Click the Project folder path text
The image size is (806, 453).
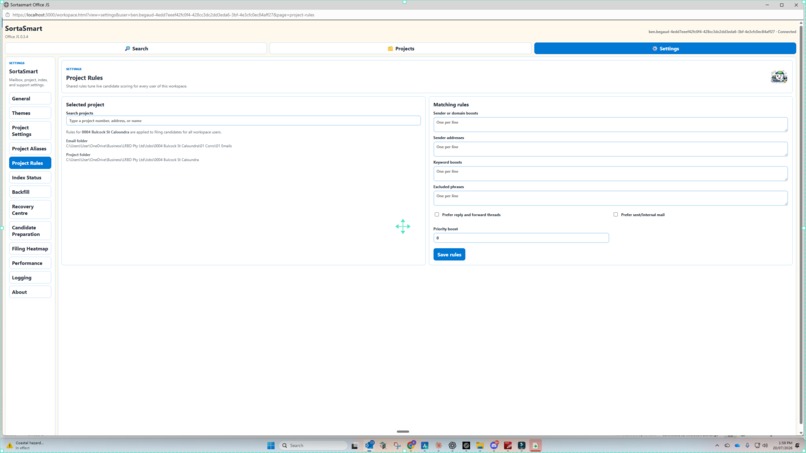click(132, 160)
